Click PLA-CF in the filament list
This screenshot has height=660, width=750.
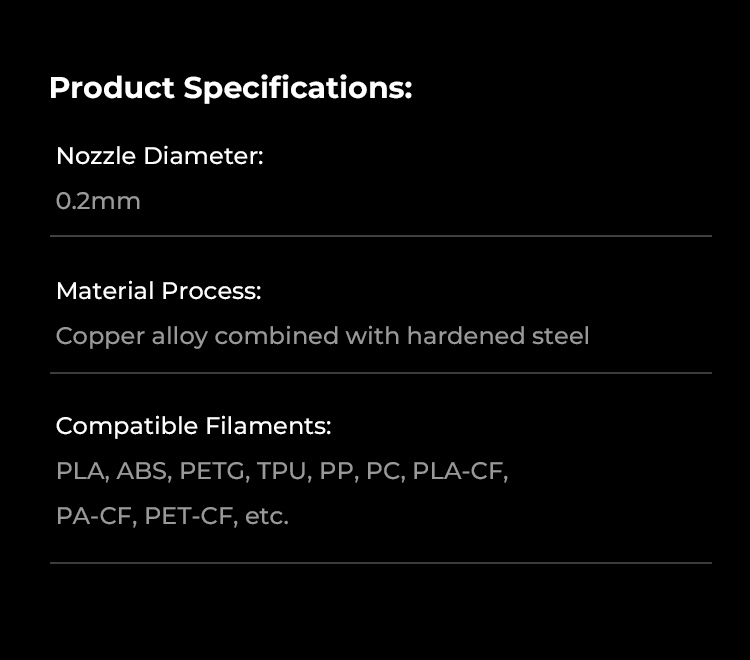pyautogui.click(x=459, y=471)
